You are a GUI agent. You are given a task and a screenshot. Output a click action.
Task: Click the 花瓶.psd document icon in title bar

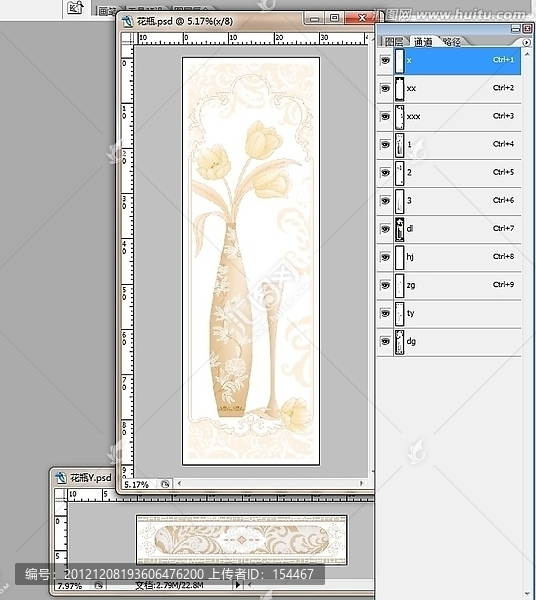pyautogui.click(x=127, y=21)
